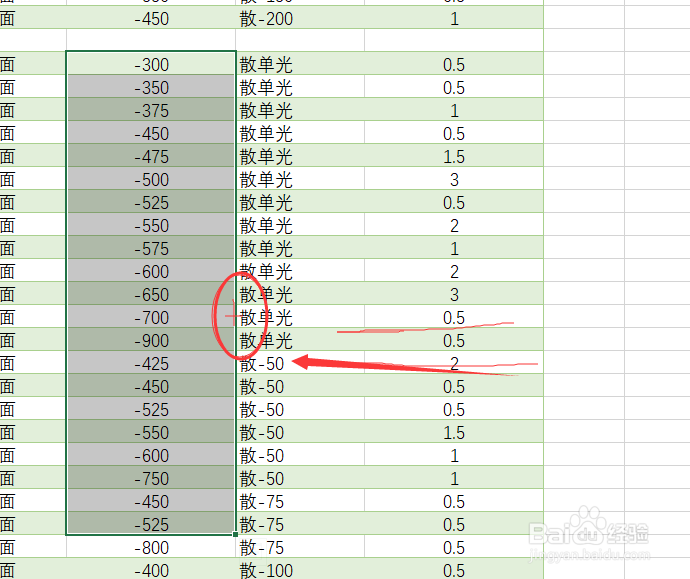
Task: Select the cell containing -800
Action: click(x=151, y=547)
